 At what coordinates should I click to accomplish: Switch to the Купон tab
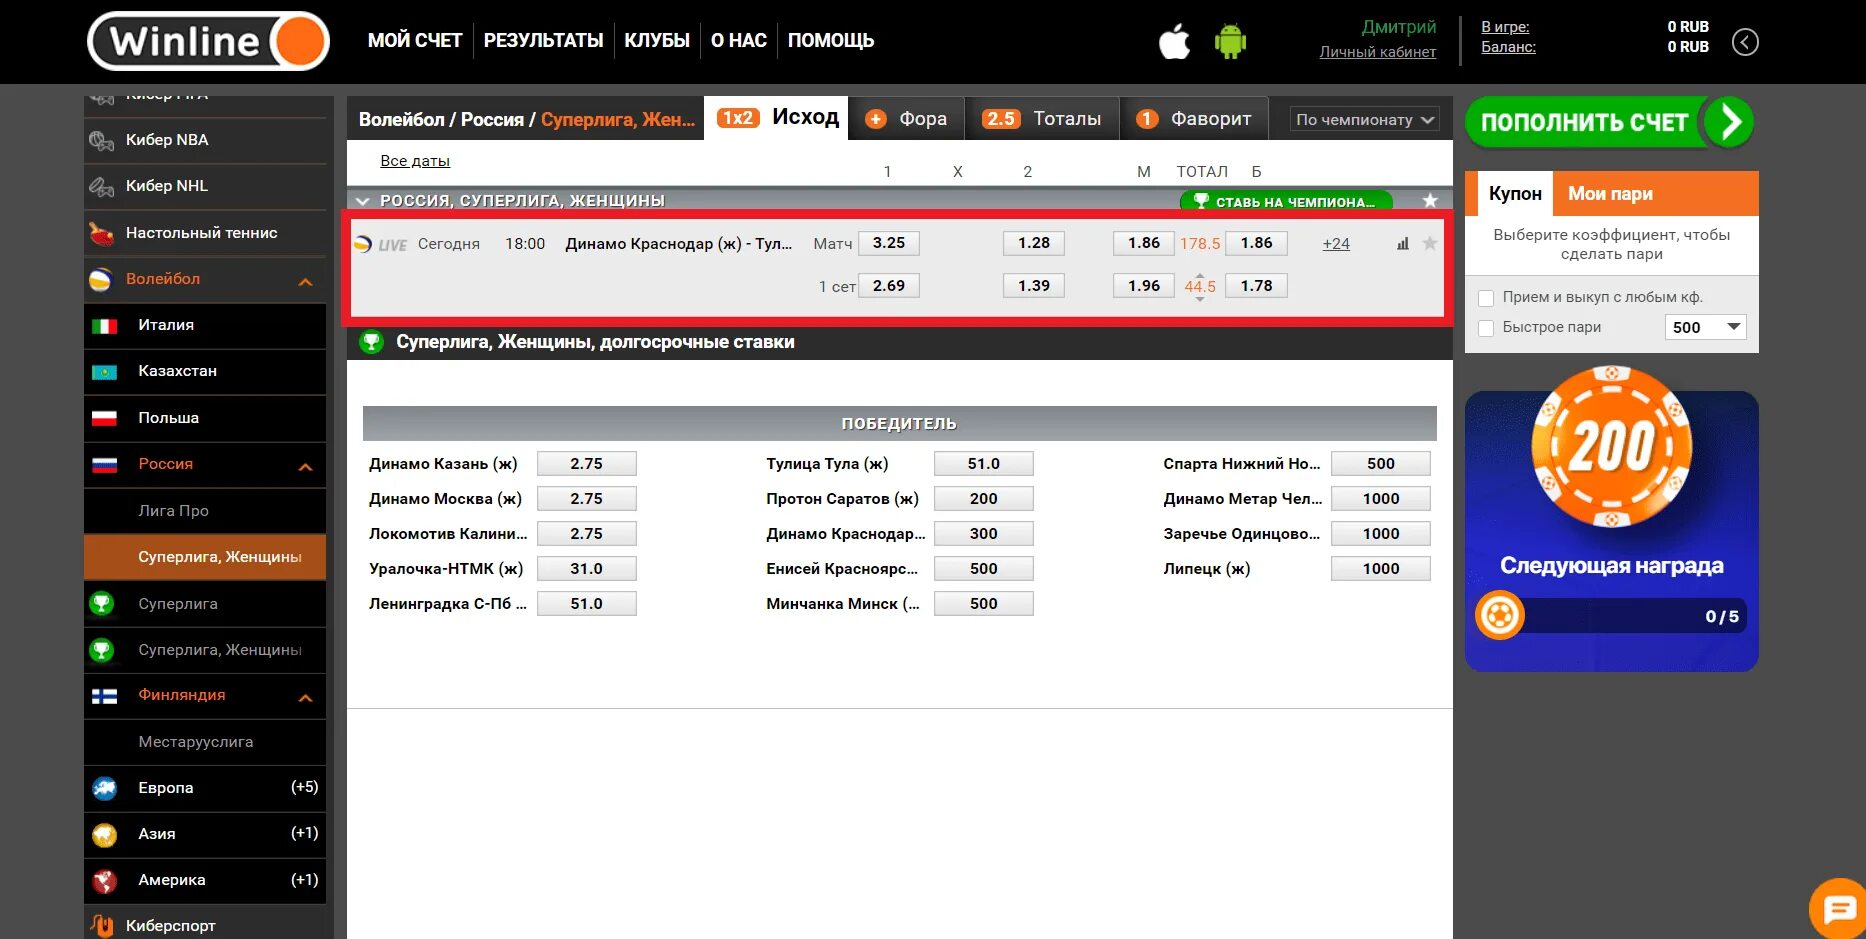[1514, 194]
